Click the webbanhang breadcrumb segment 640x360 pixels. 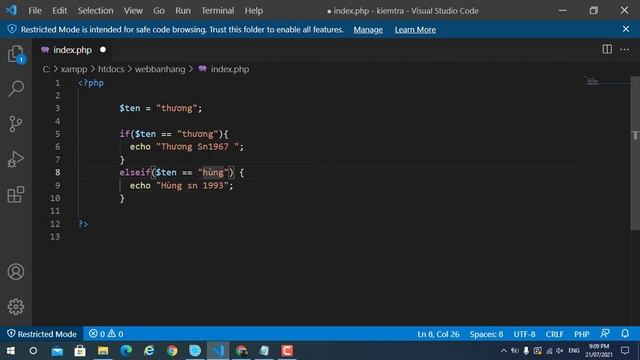(160, 69)
